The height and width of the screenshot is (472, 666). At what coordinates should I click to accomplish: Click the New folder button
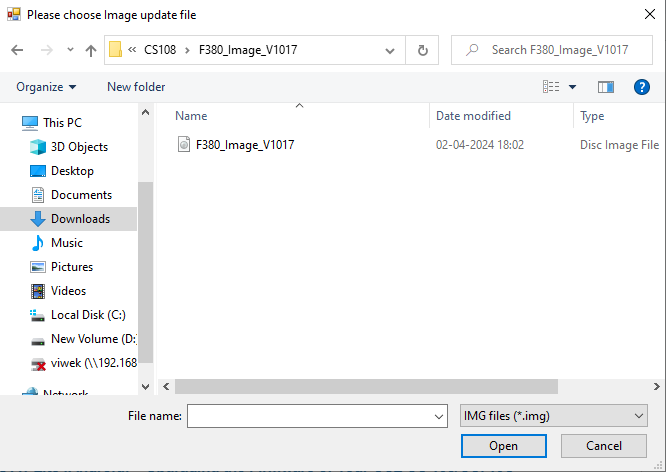pos(136,87)
